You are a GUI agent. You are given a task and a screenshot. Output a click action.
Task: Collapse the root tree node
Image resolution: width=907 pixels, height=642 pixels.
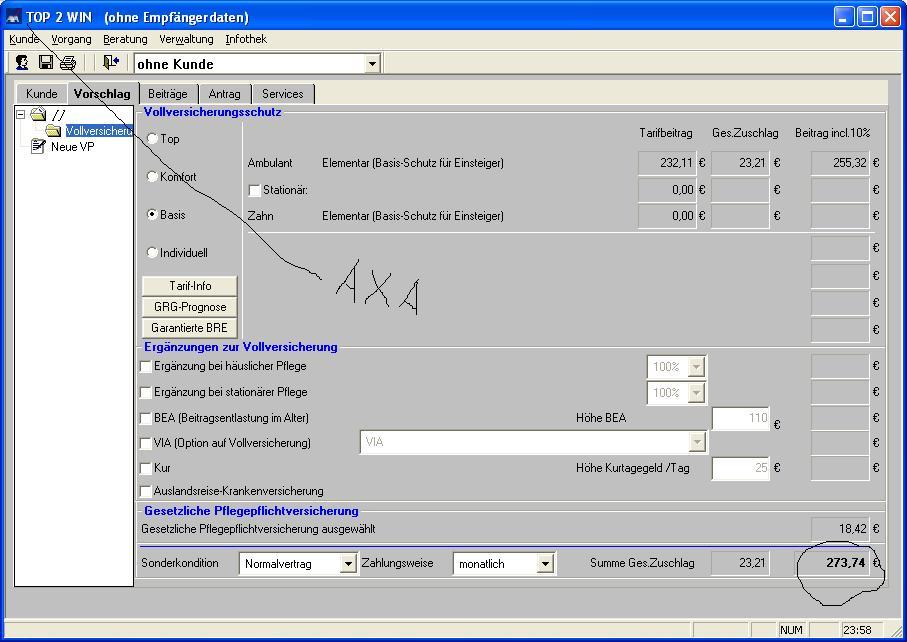(20, 115)
